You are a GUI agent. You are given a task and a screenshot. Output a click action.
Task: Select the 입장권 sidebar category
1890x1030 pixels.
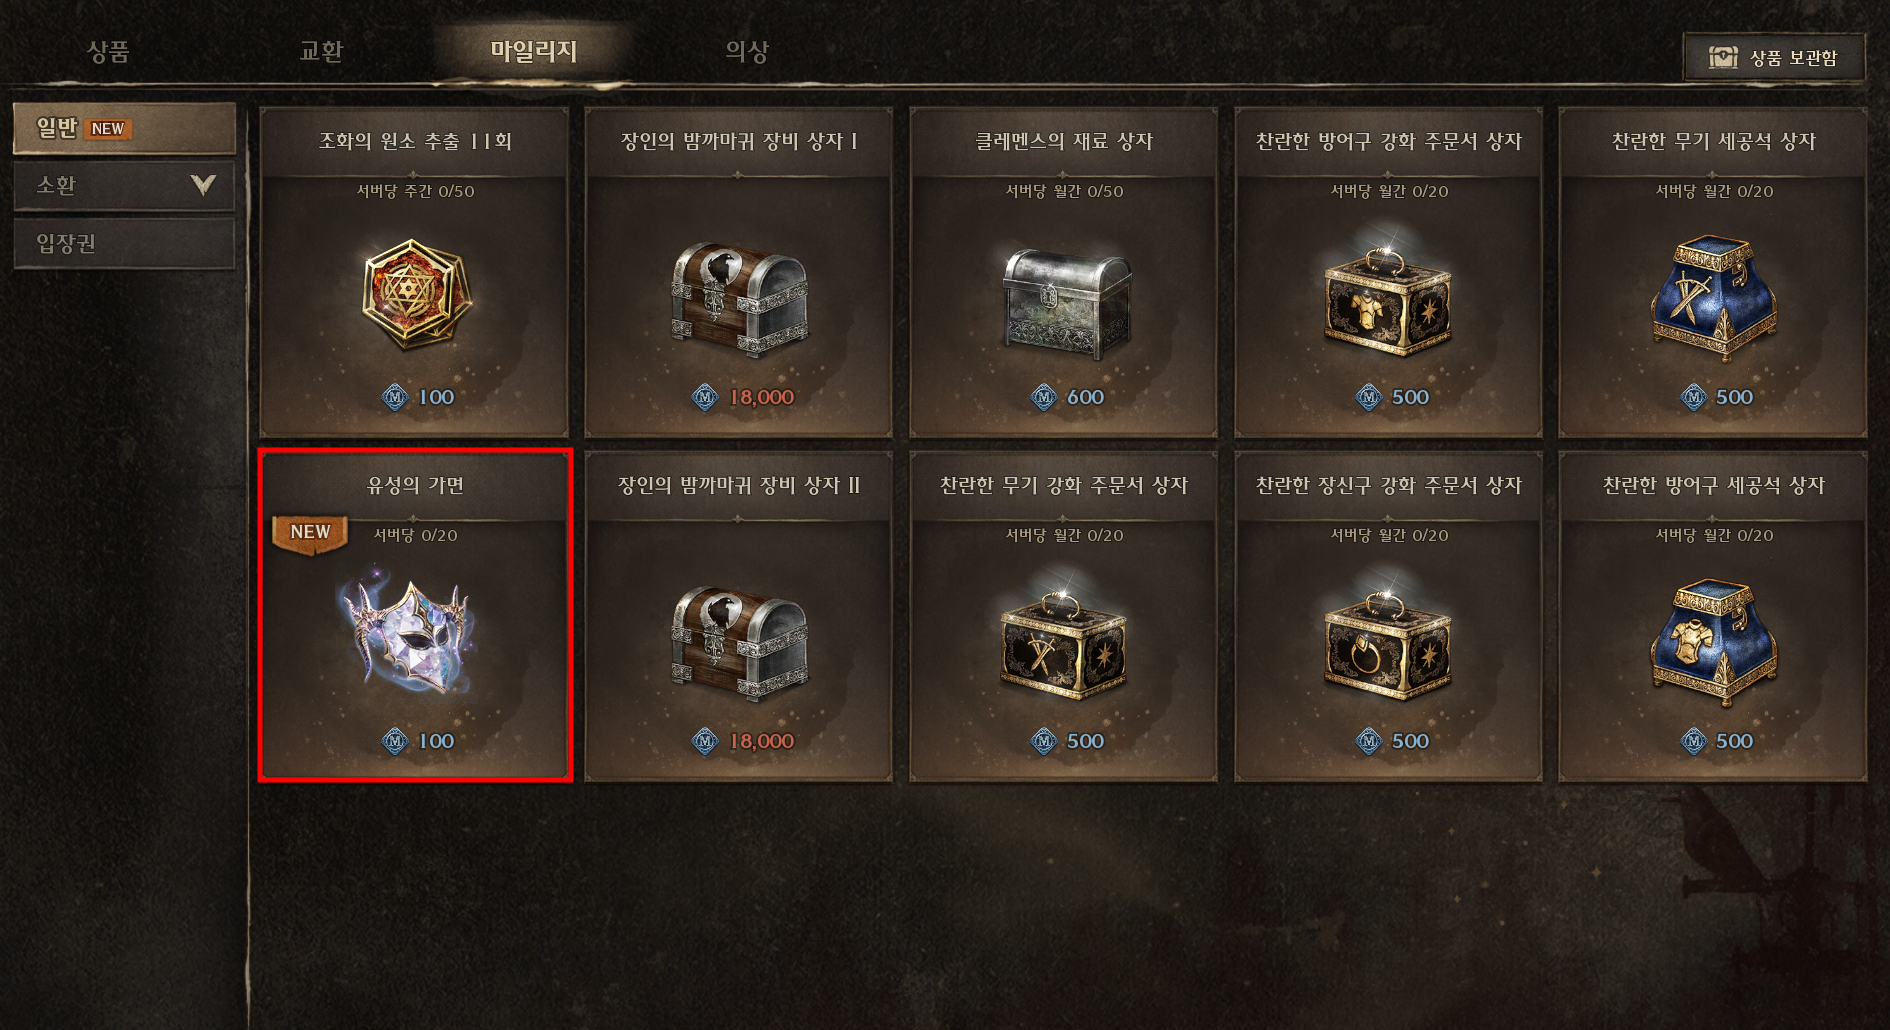pyautogui.click(x=124, y=243)
